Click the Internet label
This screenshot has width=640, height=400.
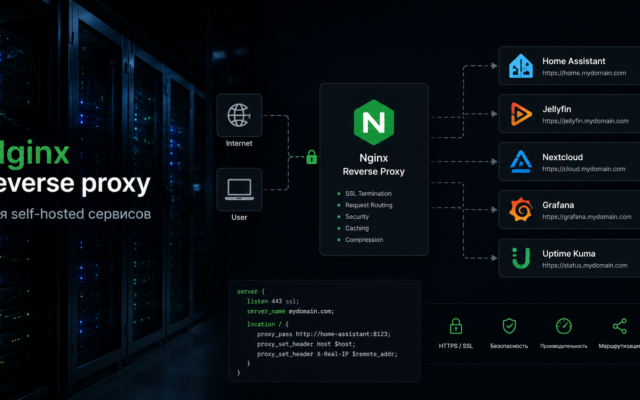coord(239,143)
